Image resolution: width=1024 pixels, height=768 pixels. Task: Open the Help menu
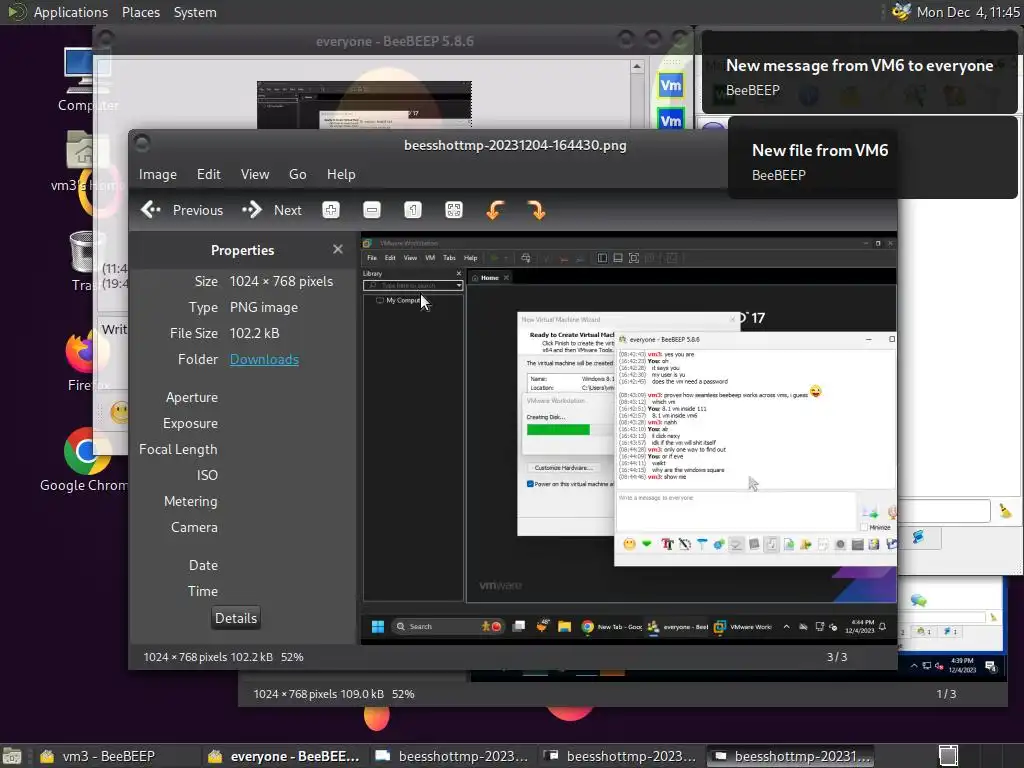pyautogui.click(x=341, y=174)
